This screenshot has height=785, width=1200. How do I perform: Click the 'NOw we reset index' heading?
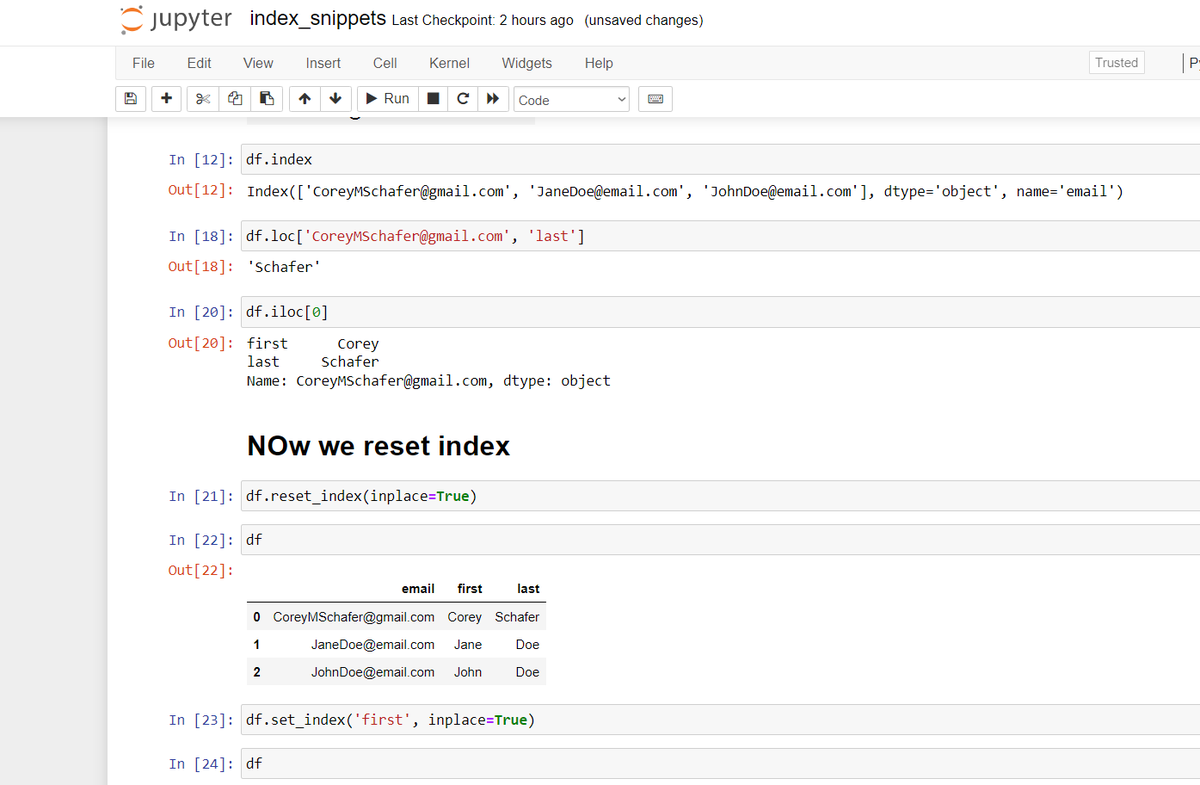click(378, 445)
